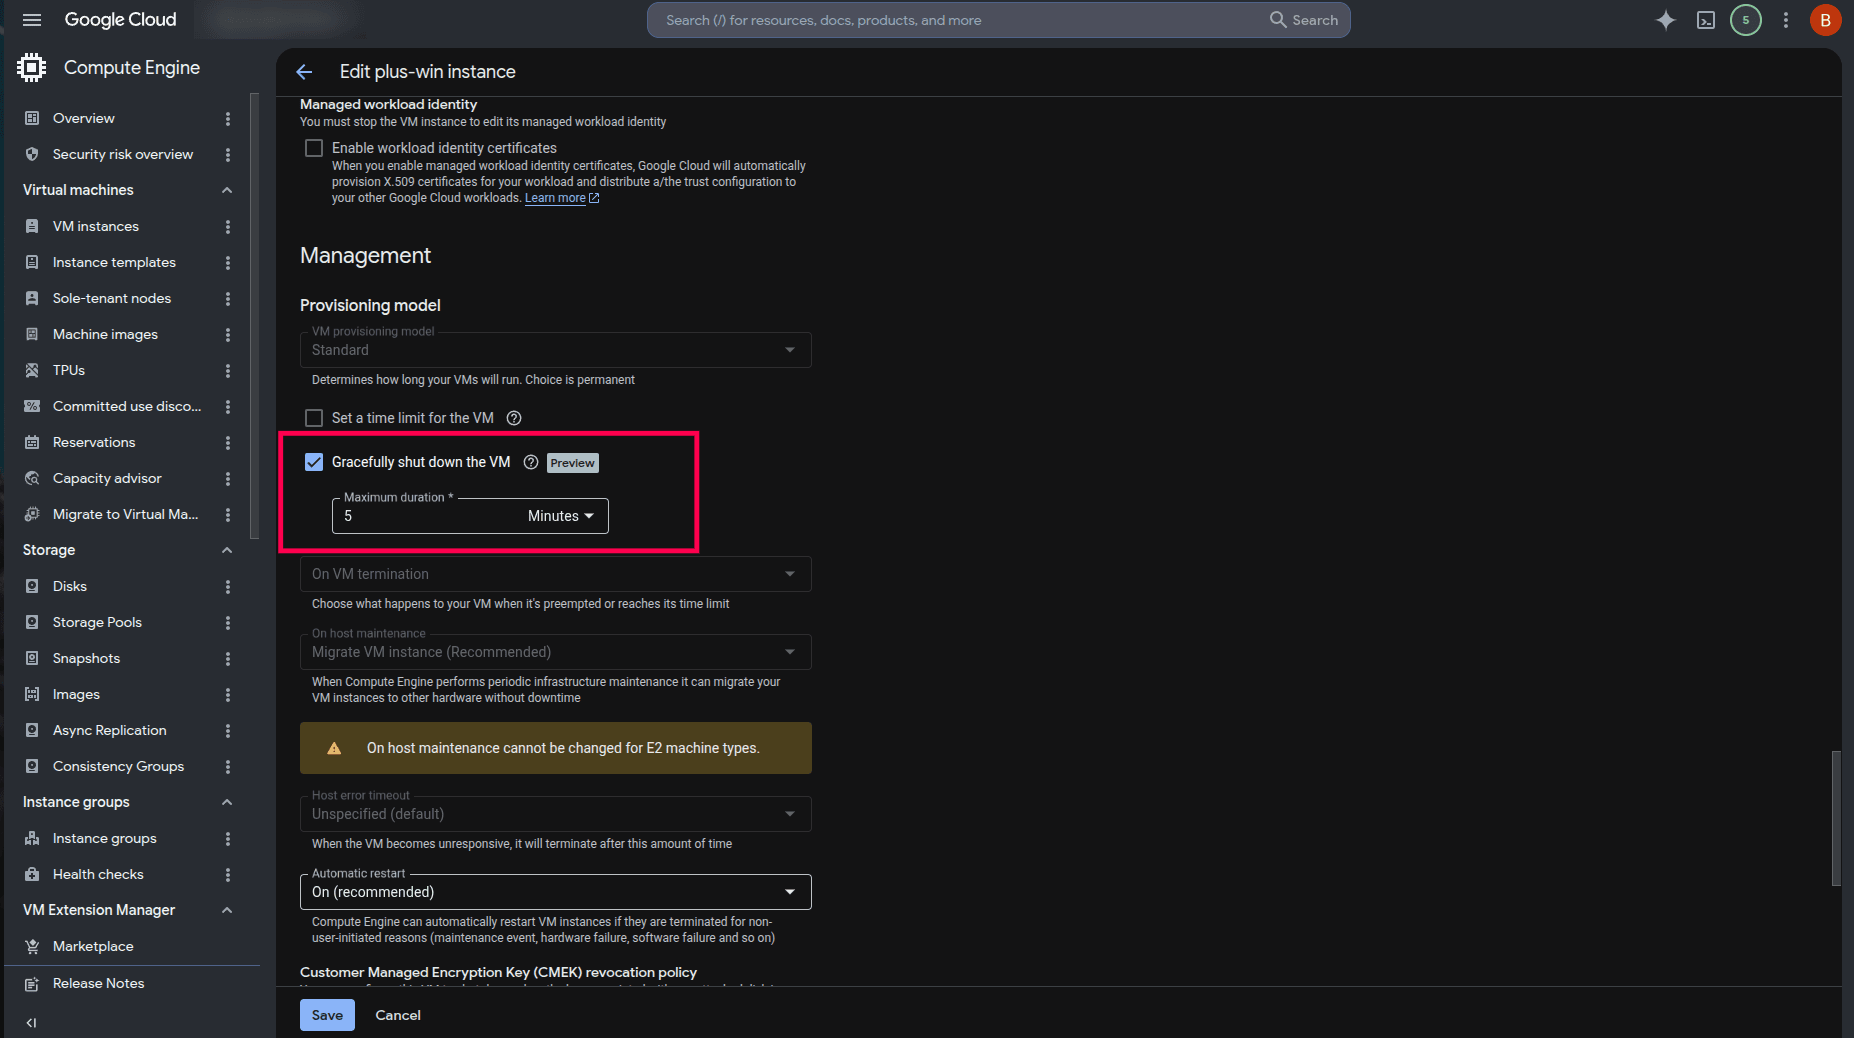Open the main navigation hamburger menu
The image size is (1854, 1038).
click(32, 20)
